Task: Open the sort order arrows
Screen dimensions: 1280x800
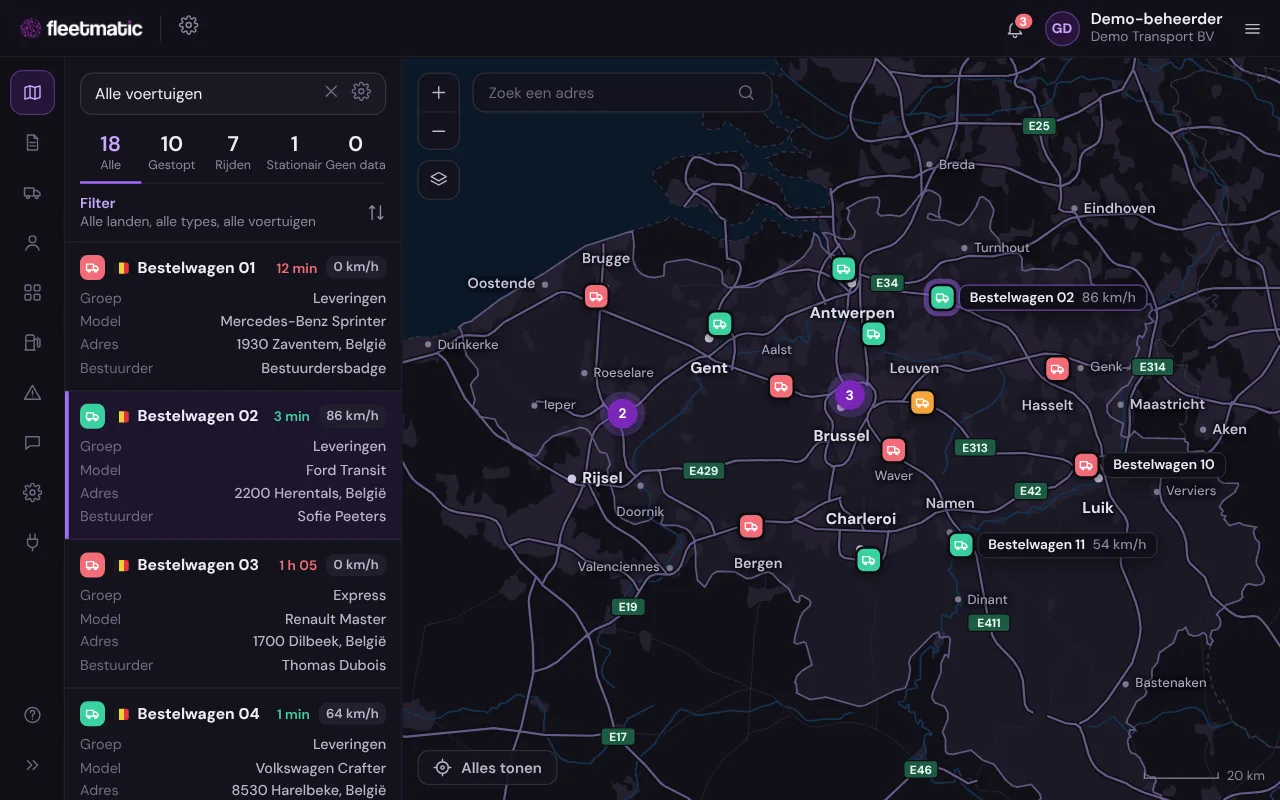Action: (x=376, y=212)
